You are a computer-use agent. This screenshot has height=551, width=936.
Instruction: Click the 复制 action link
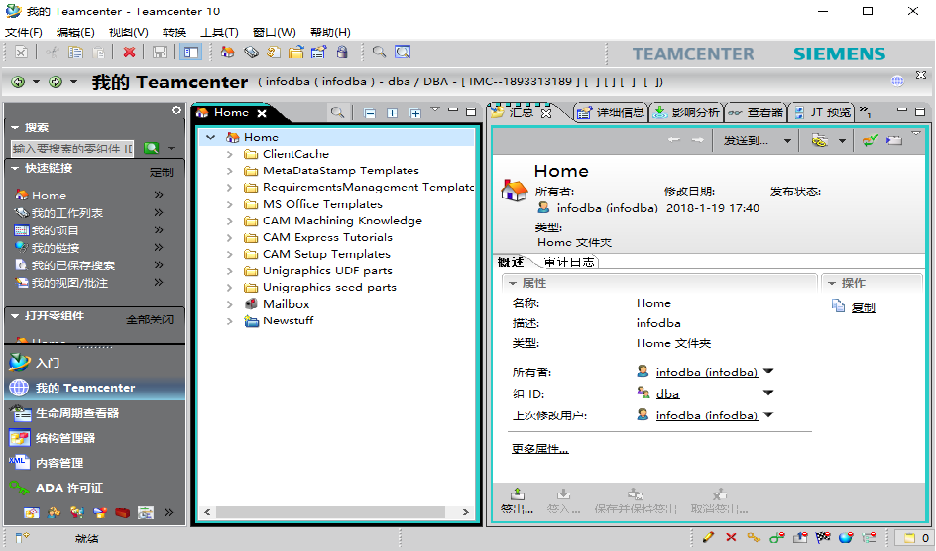pyautogui.click(x=863, y=307)
